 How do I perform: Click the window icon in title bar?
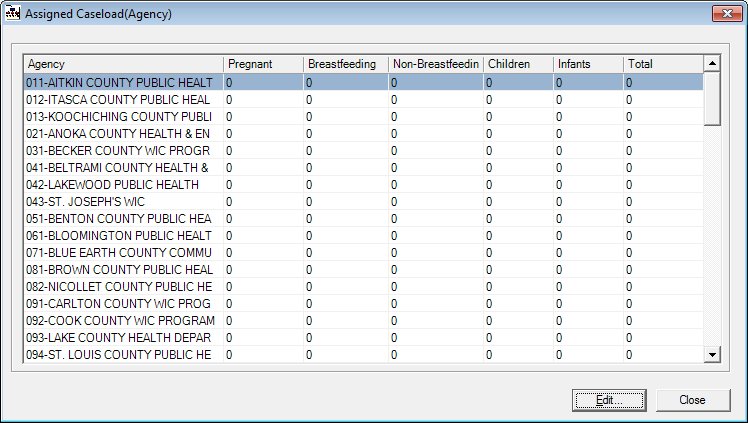click(x=12, y=13)
